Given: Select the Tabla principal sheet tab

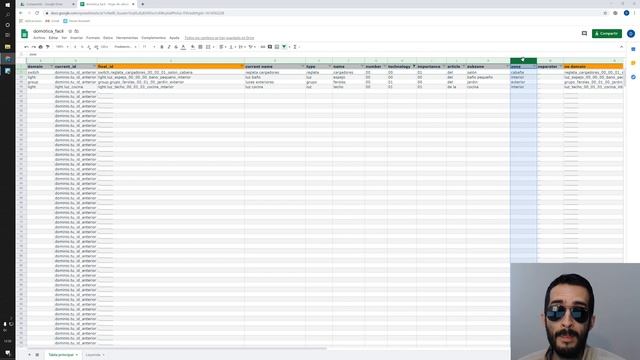Looking at the screenshot, I should pyautogui.click(x=63, y=355).
